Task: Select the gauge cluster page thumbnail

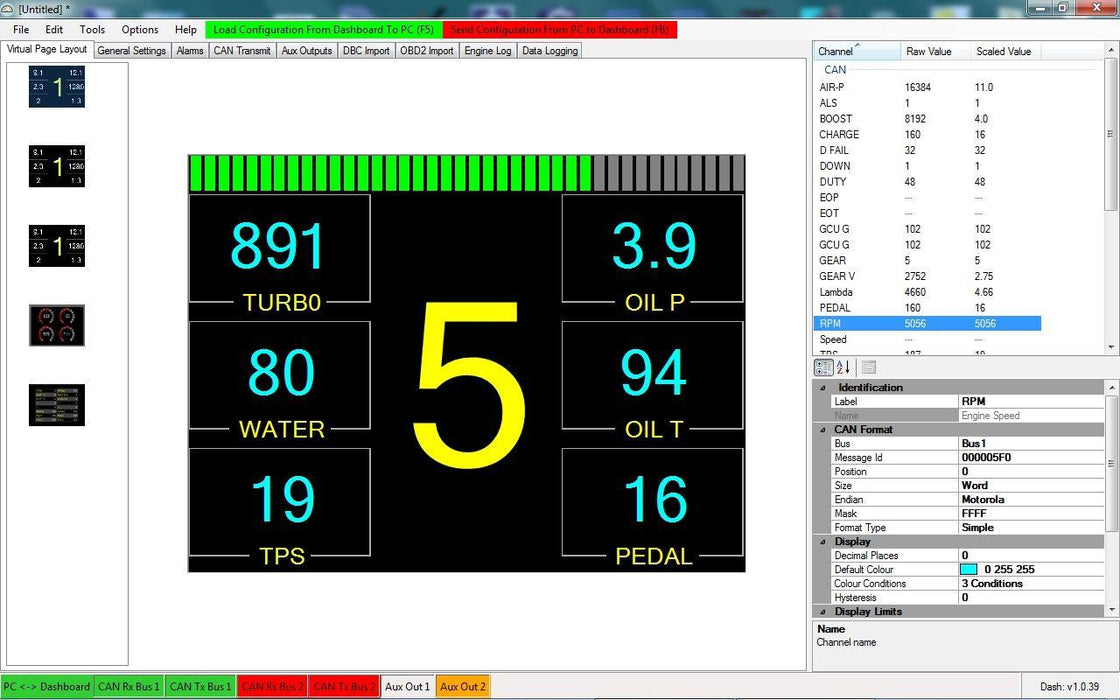Action: point(56,325)
